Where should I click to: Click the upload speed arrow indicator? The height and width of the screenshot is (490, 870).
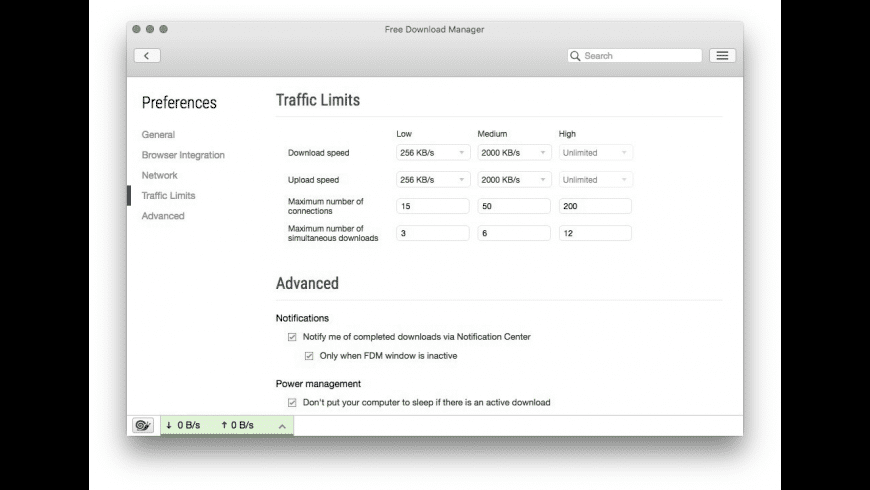(224, 425)
